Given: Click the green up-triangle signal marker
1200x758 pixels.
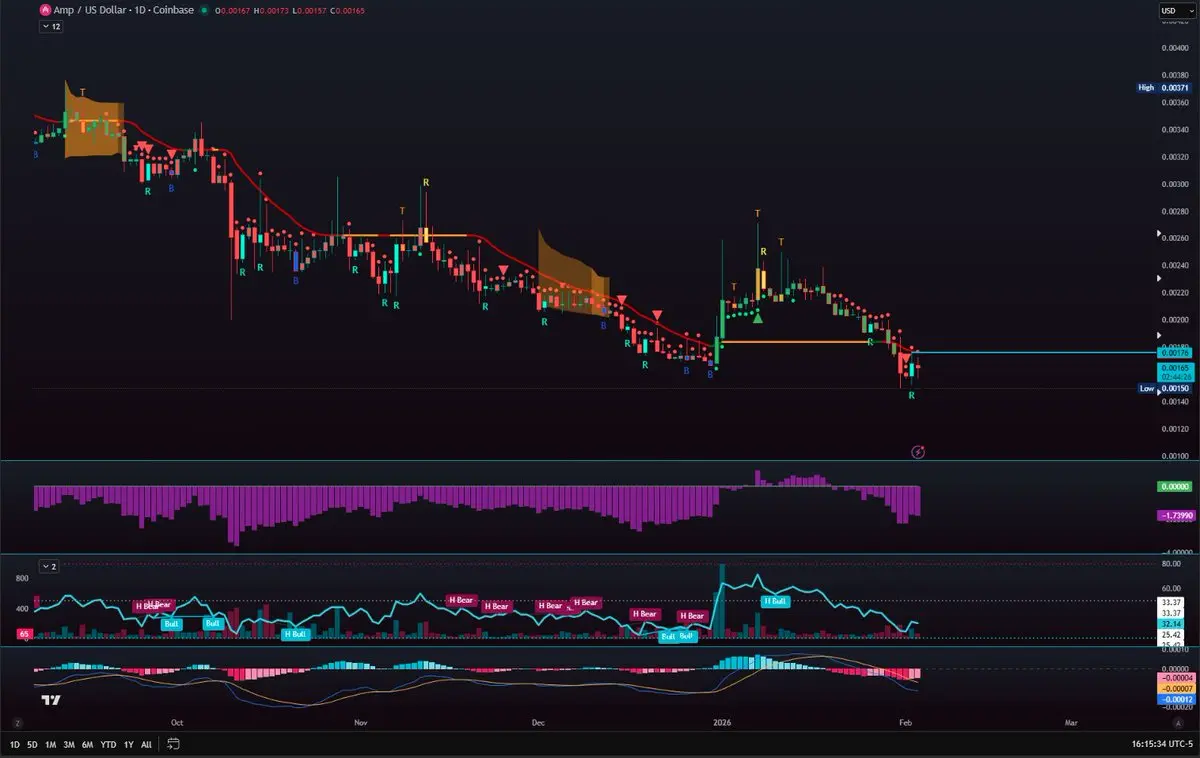Looking at the screenshot, I should point(758,318).
